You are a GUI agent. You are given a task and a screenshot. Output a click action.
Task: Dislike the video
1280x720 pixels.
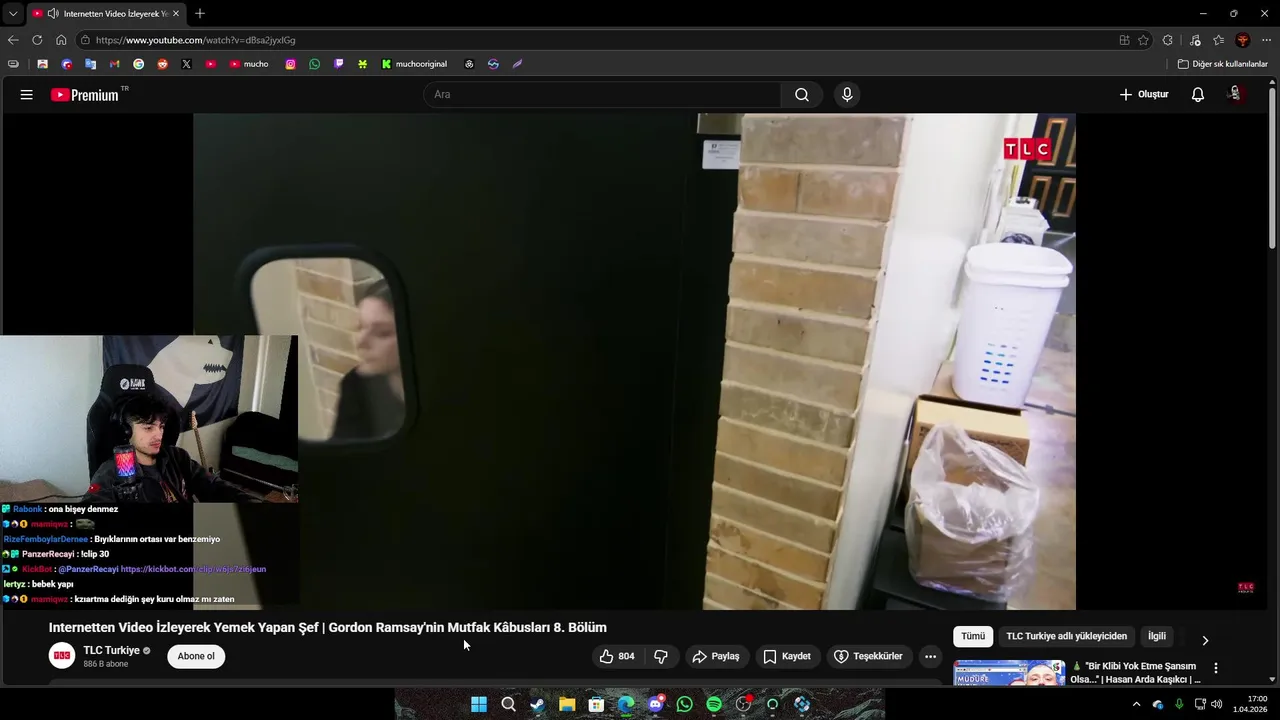[x=661, y=657]
